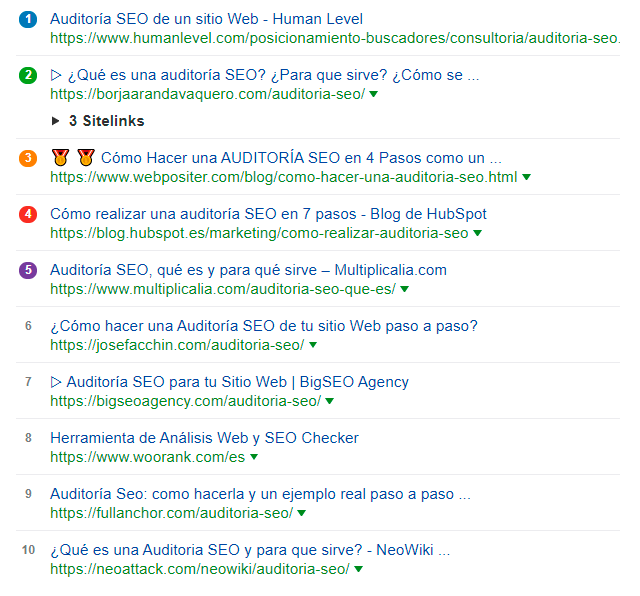Click the webpositer.com blog URL

click(x=284, y=177)
